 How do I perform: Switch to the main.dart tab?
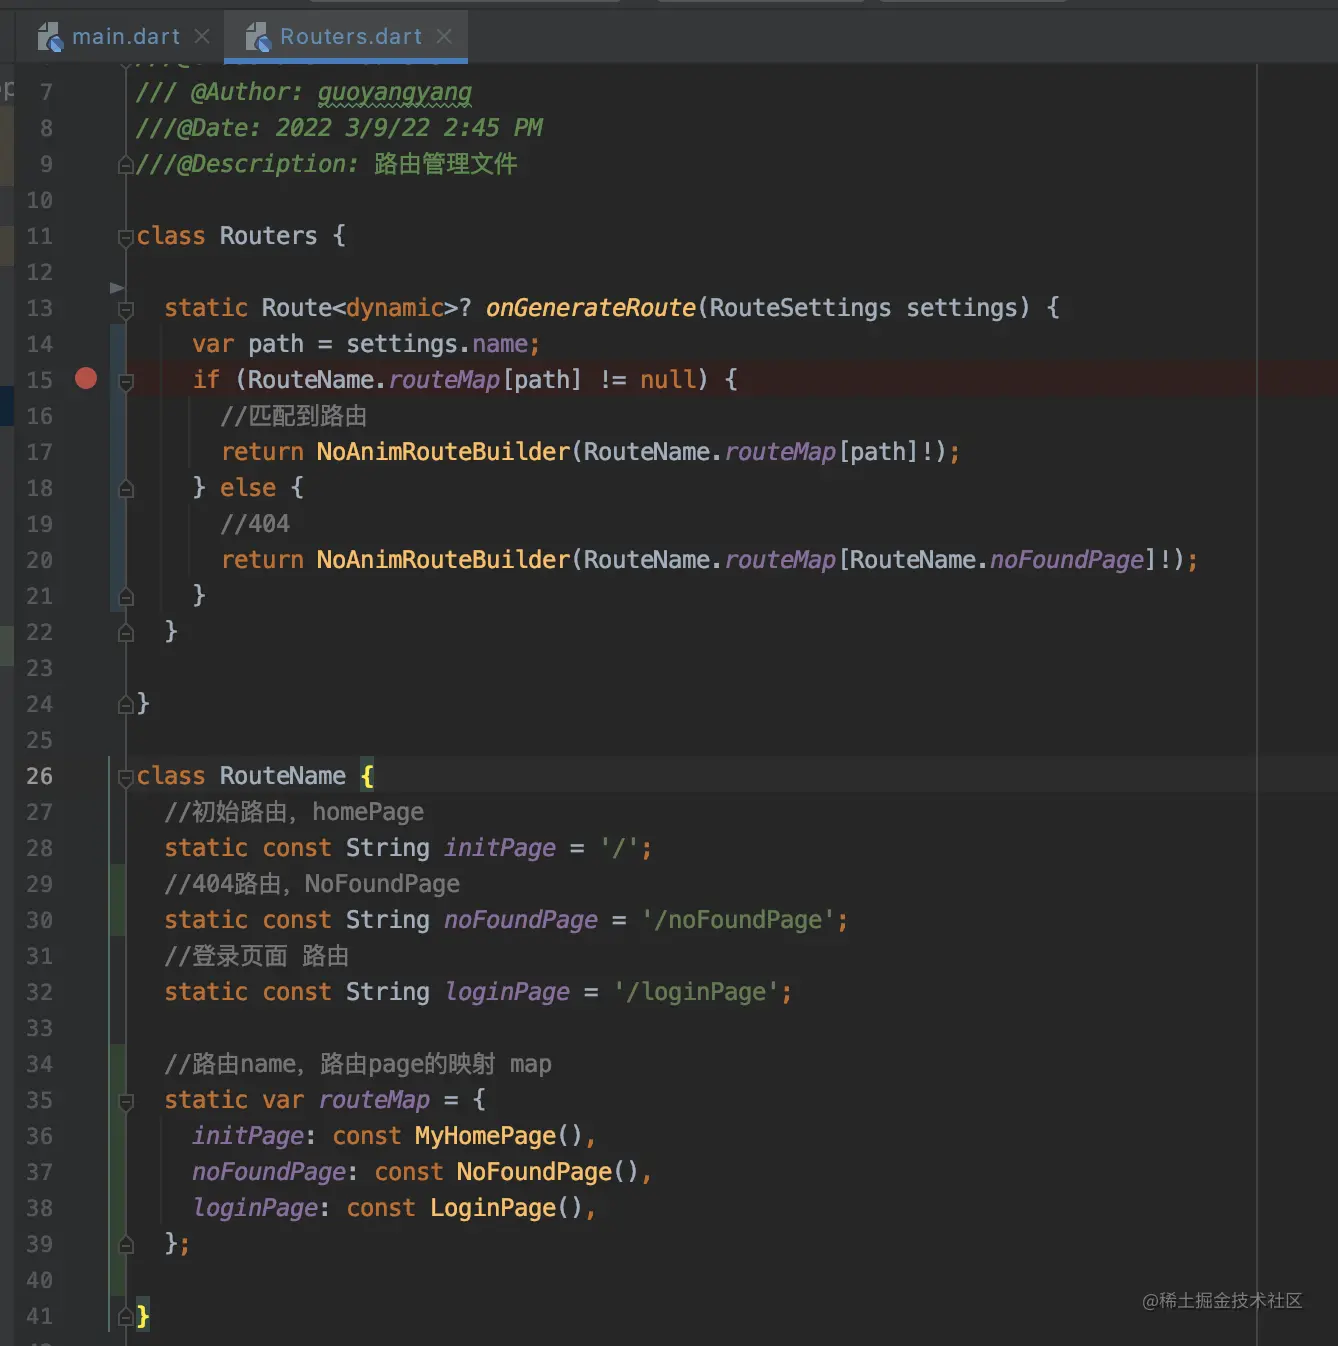[125, 37]
